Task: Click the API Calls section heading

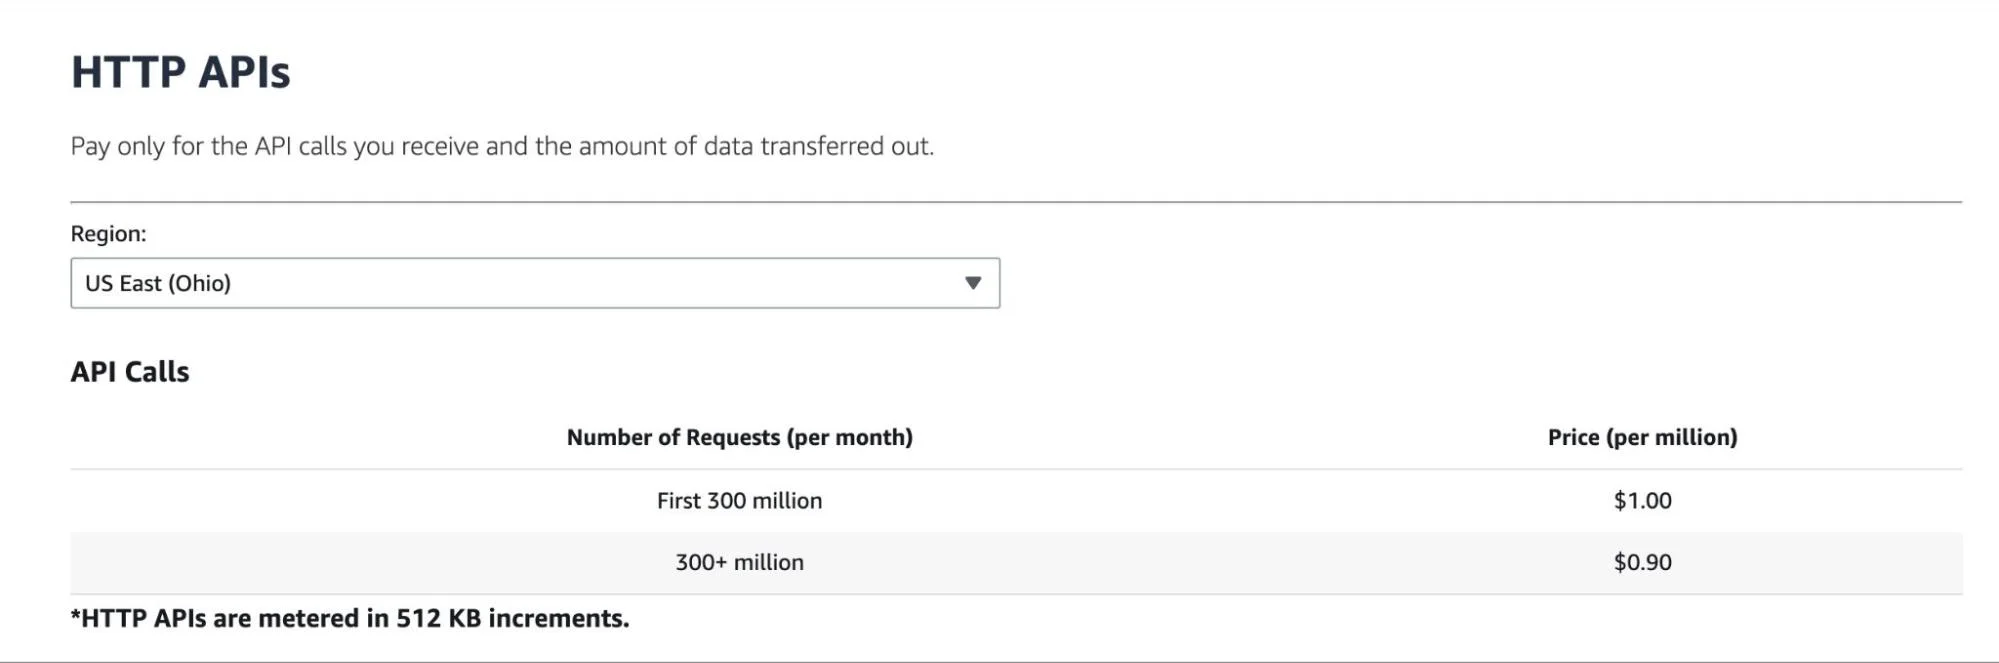Action: tap(131, 372)
